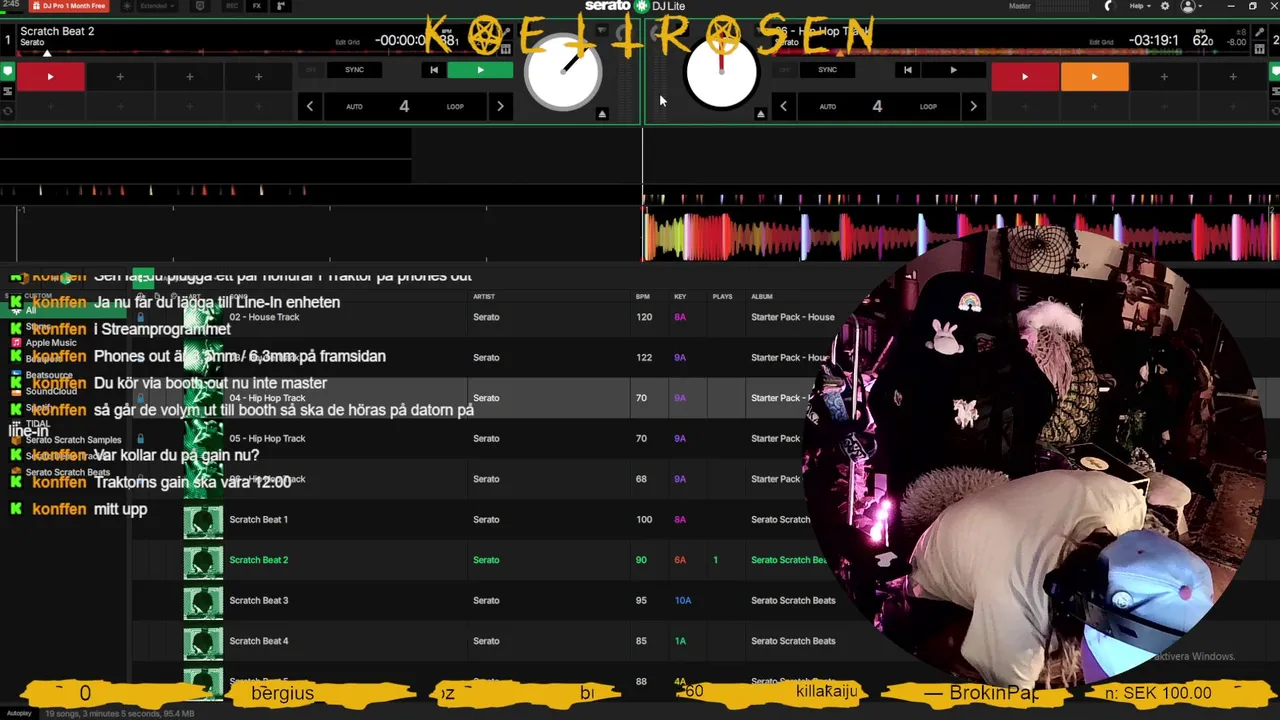Turn sync OFF on deck 2
Image resolution: width=1280 pixels, height=720 pixels.
click(x=784, y=70)
